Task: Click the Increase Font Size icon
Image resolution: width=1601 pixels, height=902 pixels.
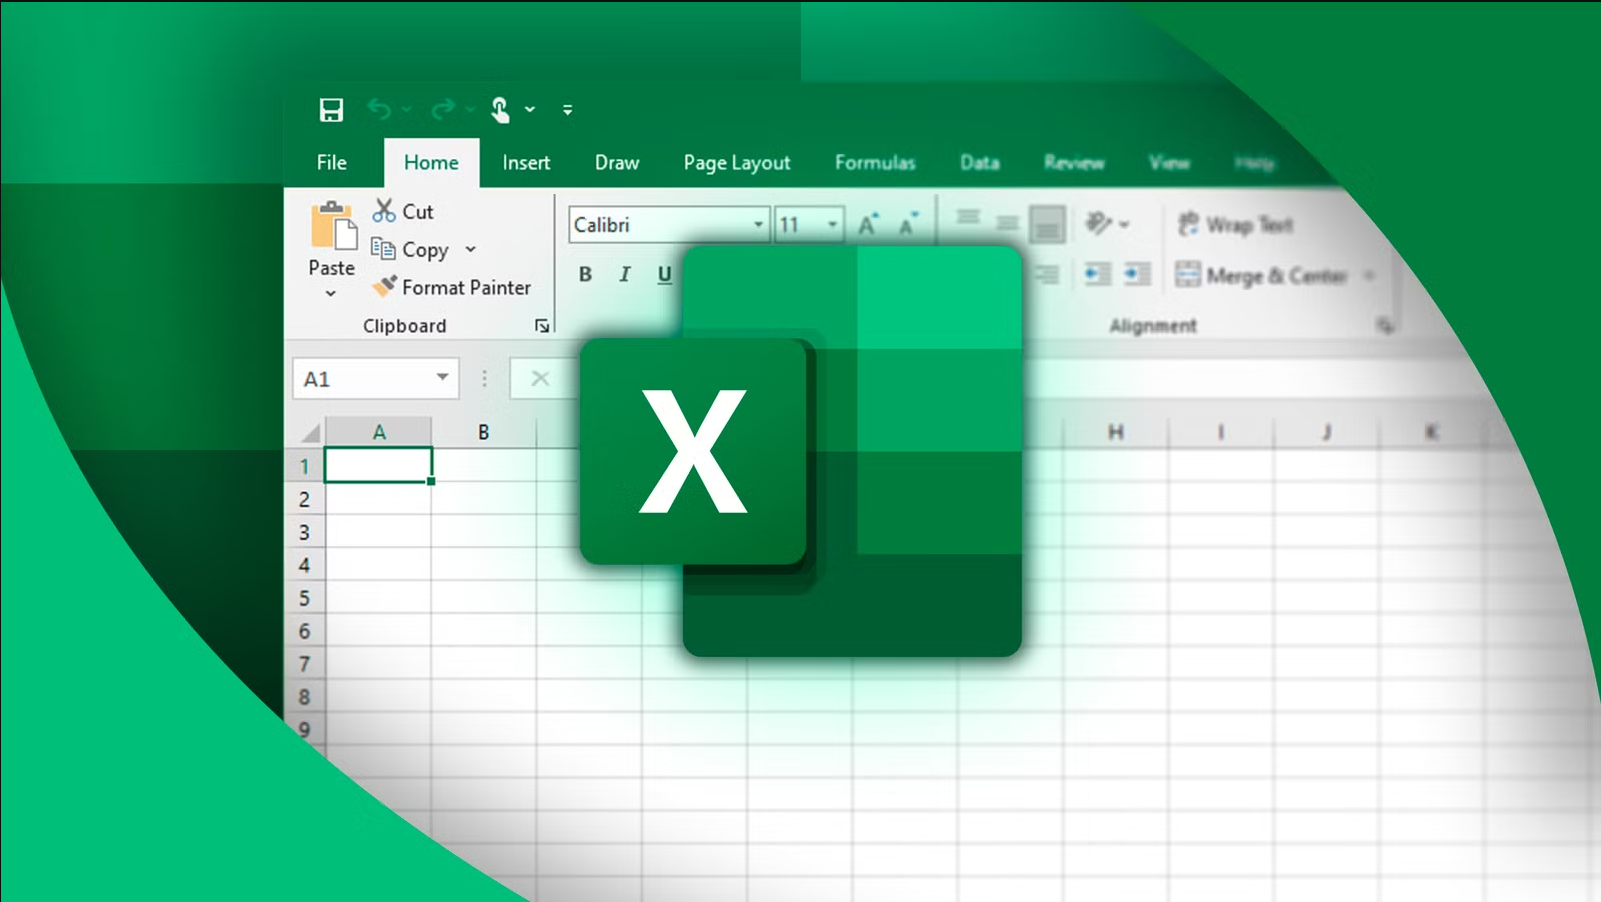Action: click(x=865, y=223)
